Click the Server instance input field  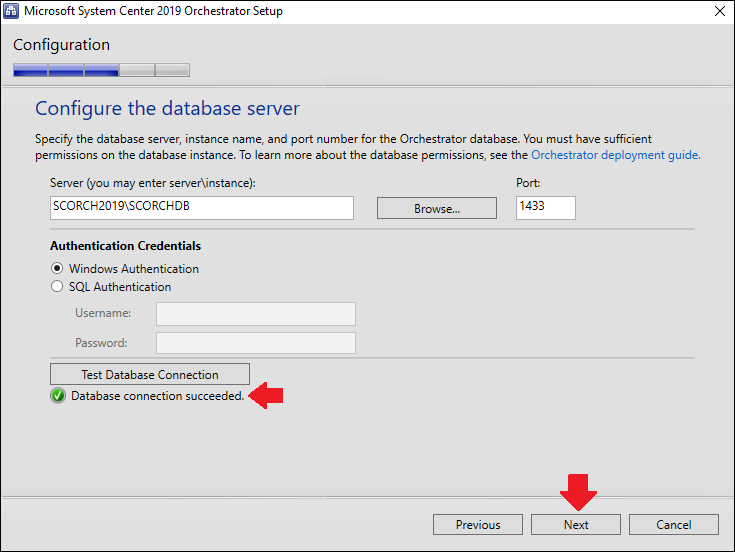tap(202, 208)
